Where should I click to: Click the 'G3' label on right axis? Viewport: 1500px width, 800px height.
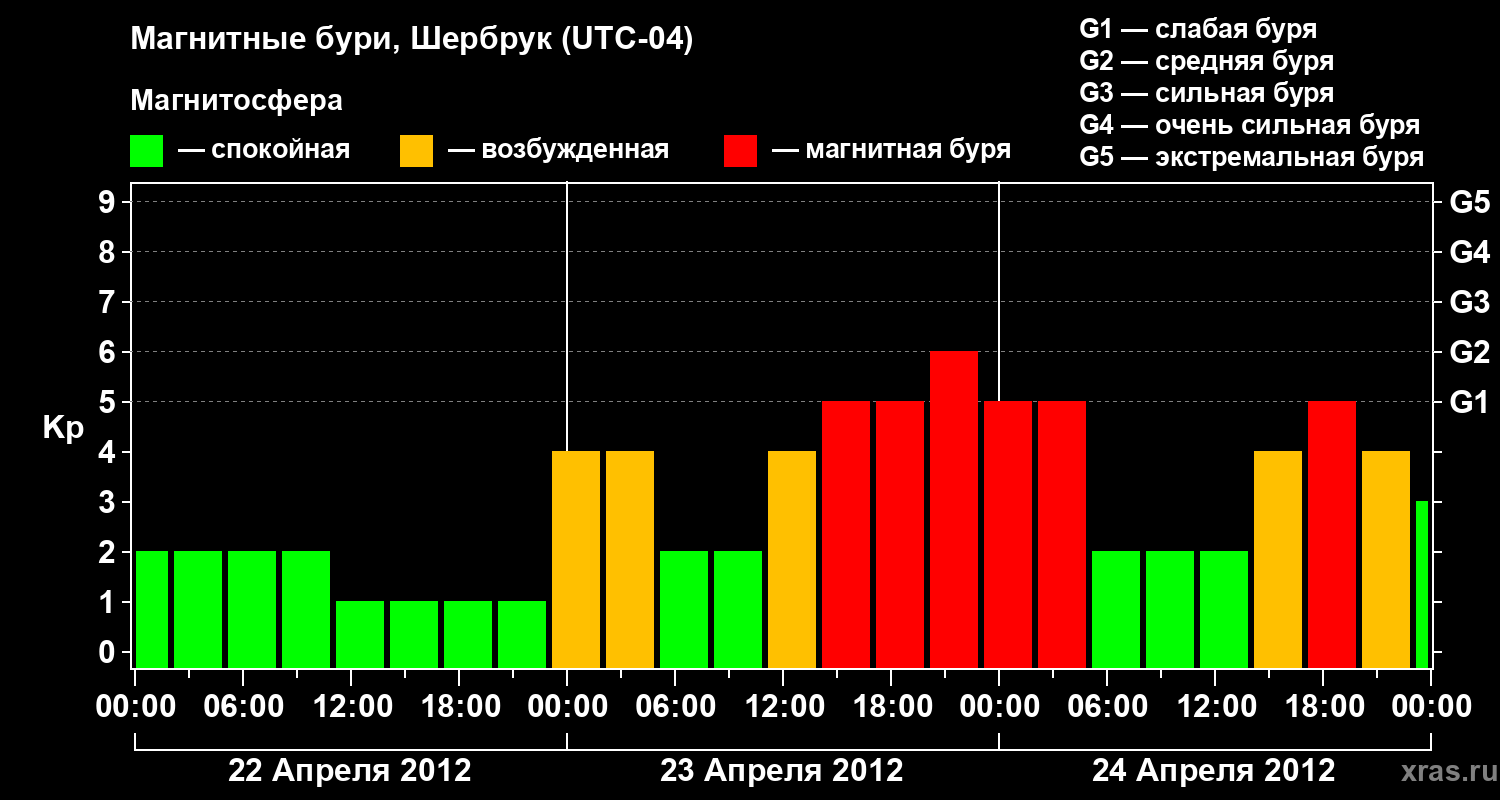(1469, 302)
